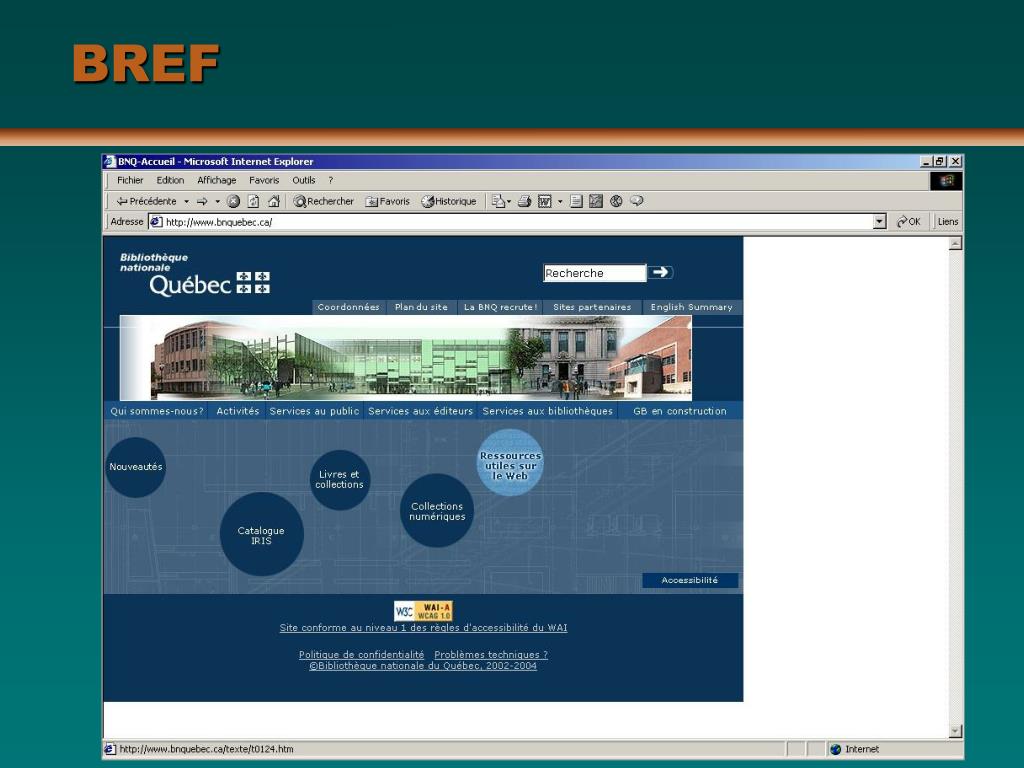Screen dimensions: 1024x768
Task: Expand the address bar dropdown arrow
Action: pyautogui.click(x=879, y=222)
